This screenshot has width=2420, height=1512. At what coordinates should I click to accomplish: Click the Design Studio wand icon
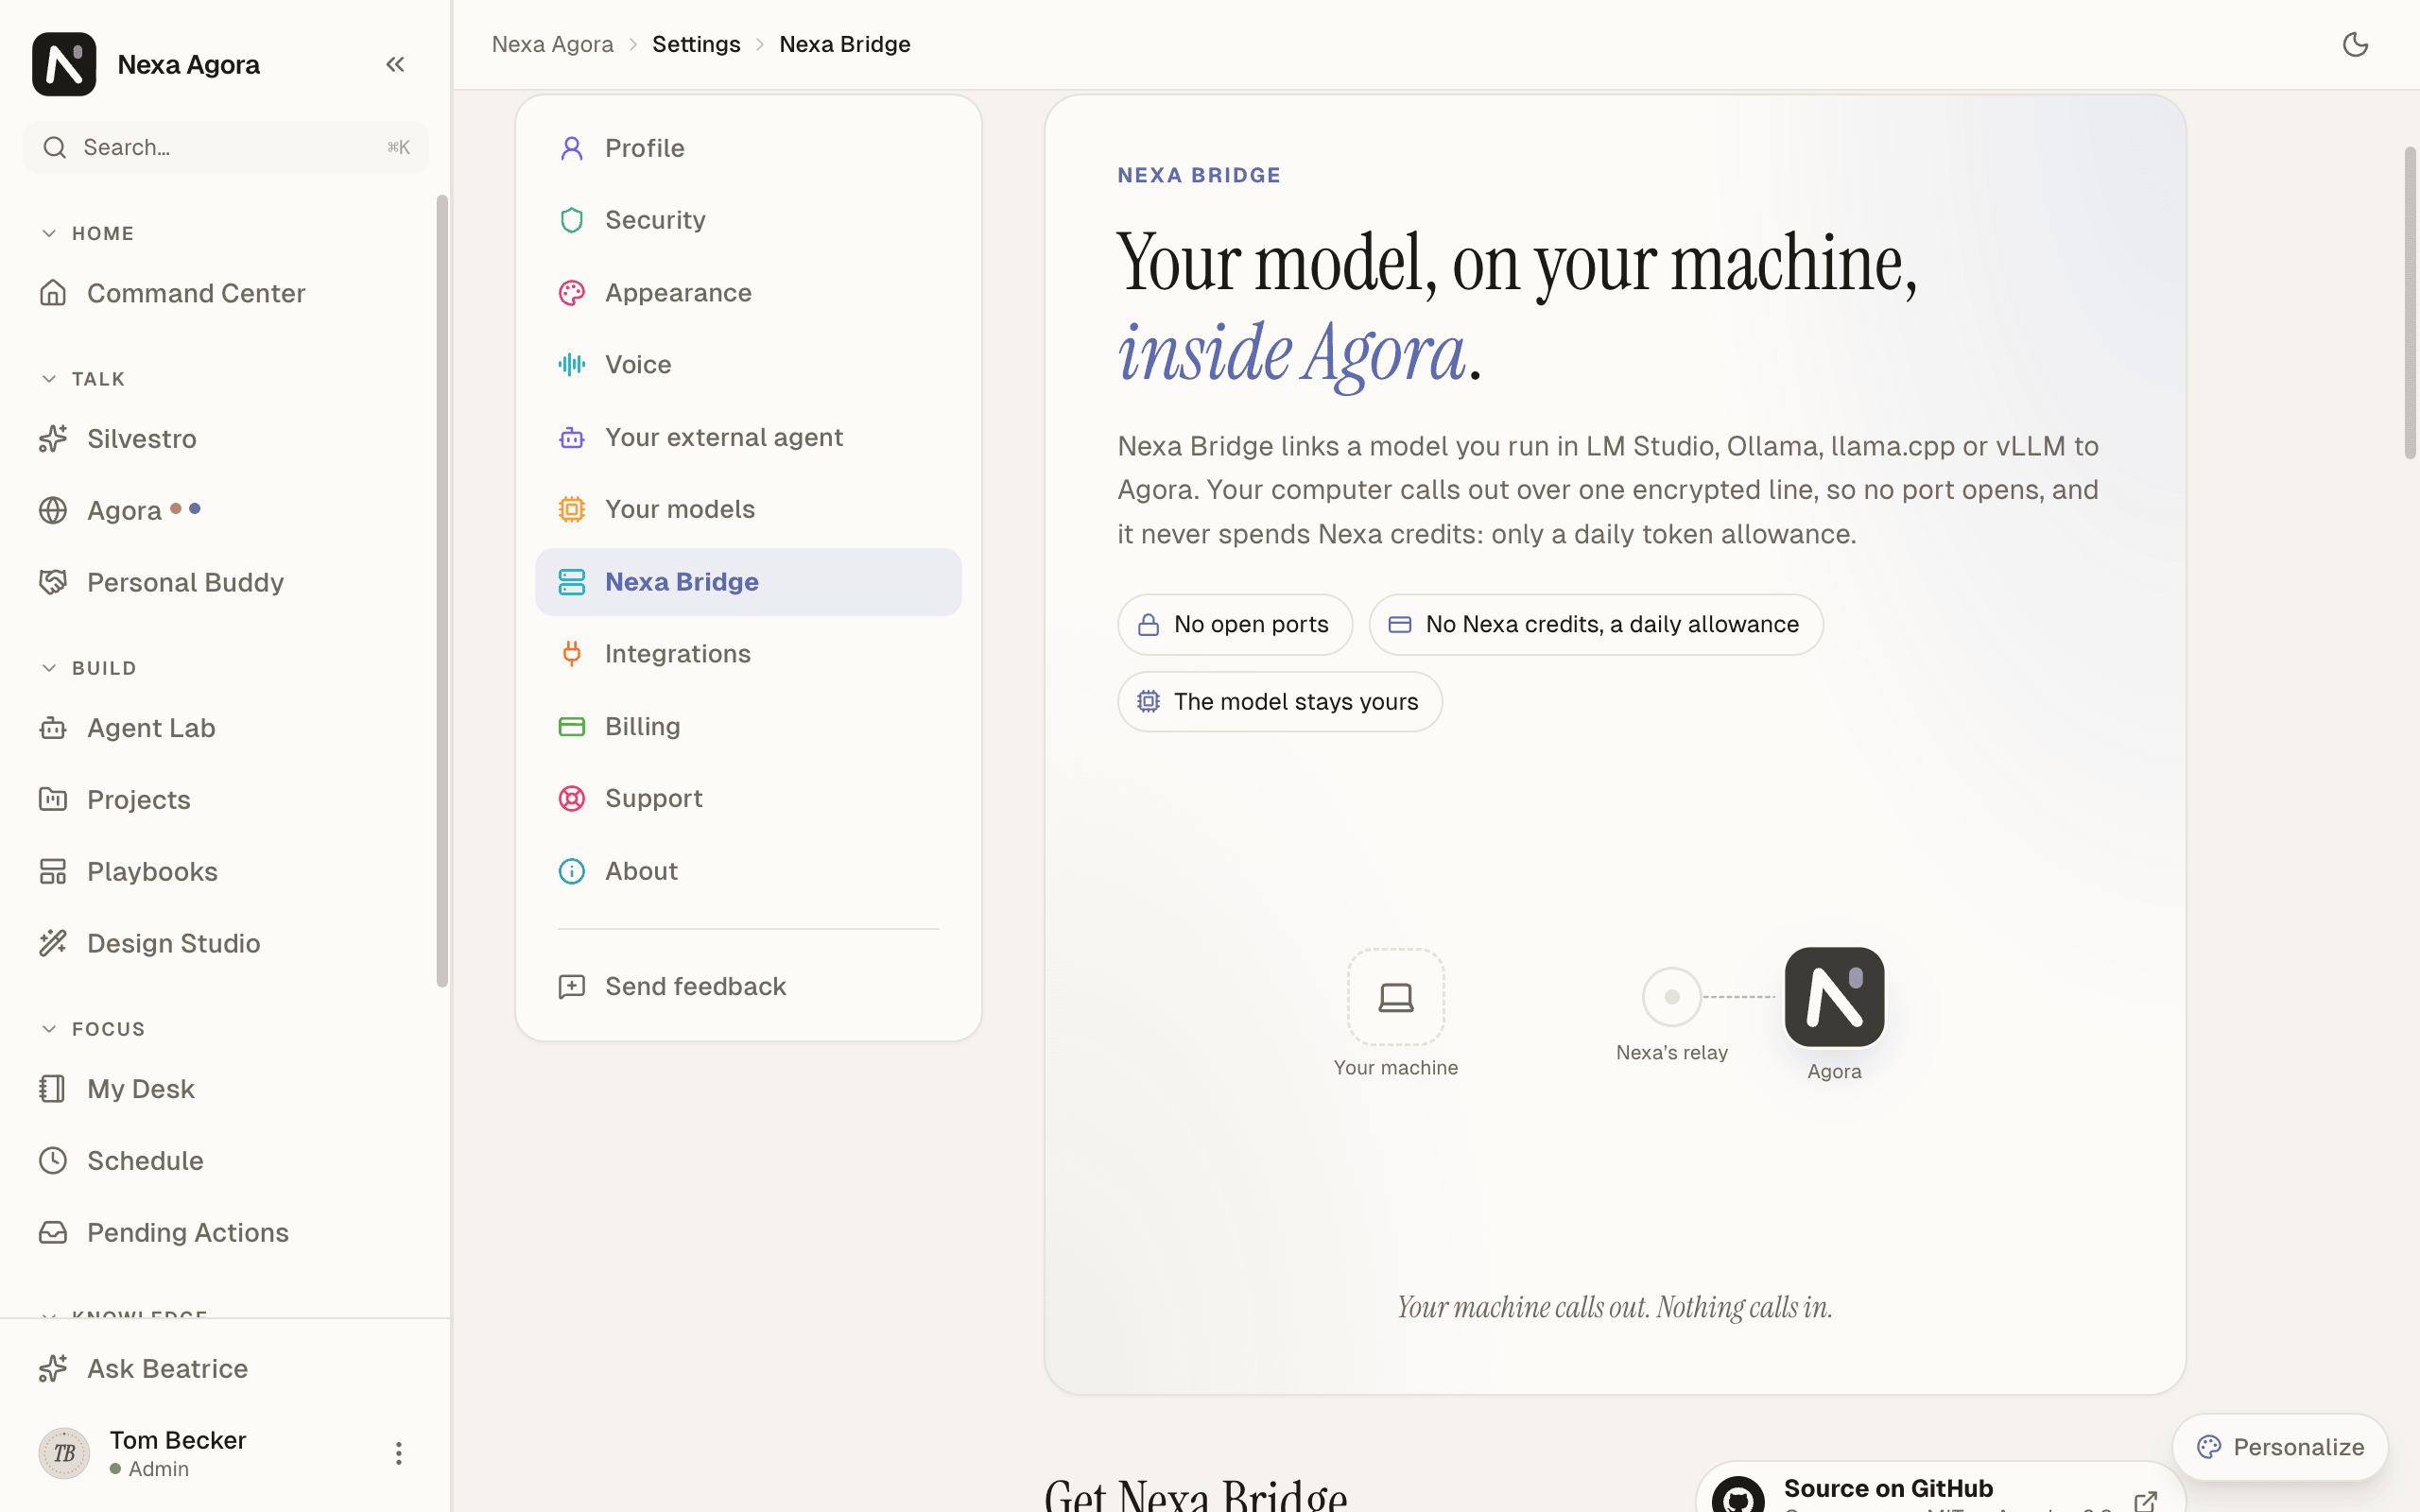(53, 943)
